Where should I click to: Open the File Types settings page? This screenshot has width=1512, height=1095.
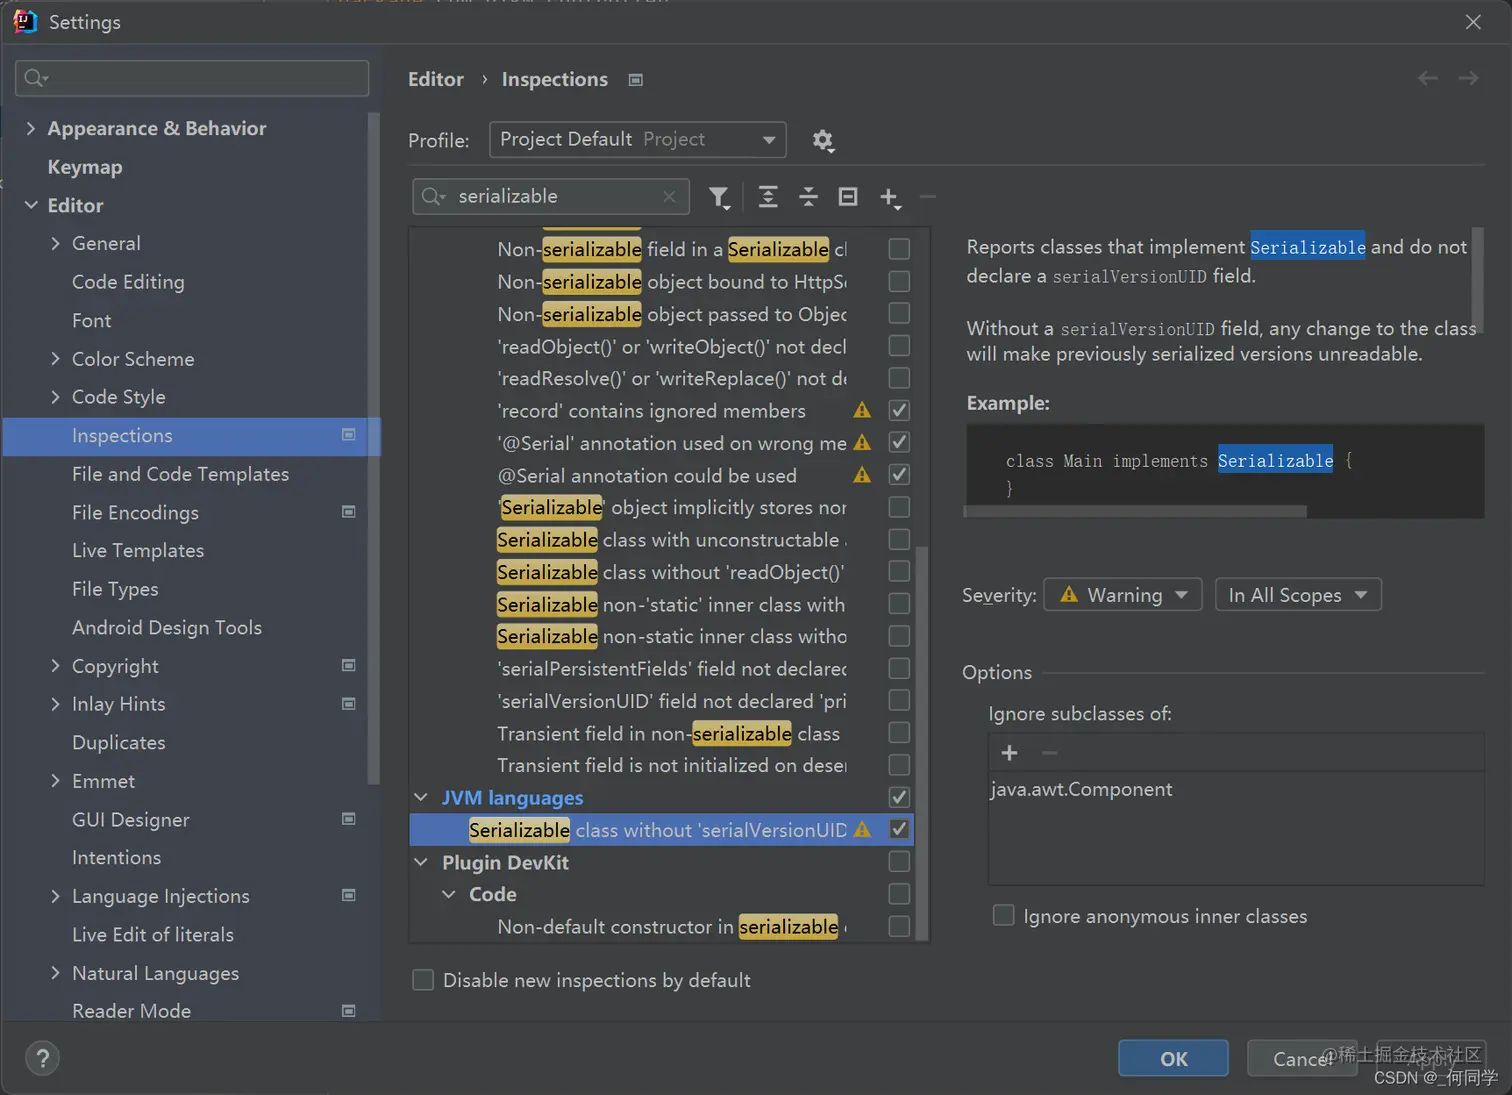115,589
